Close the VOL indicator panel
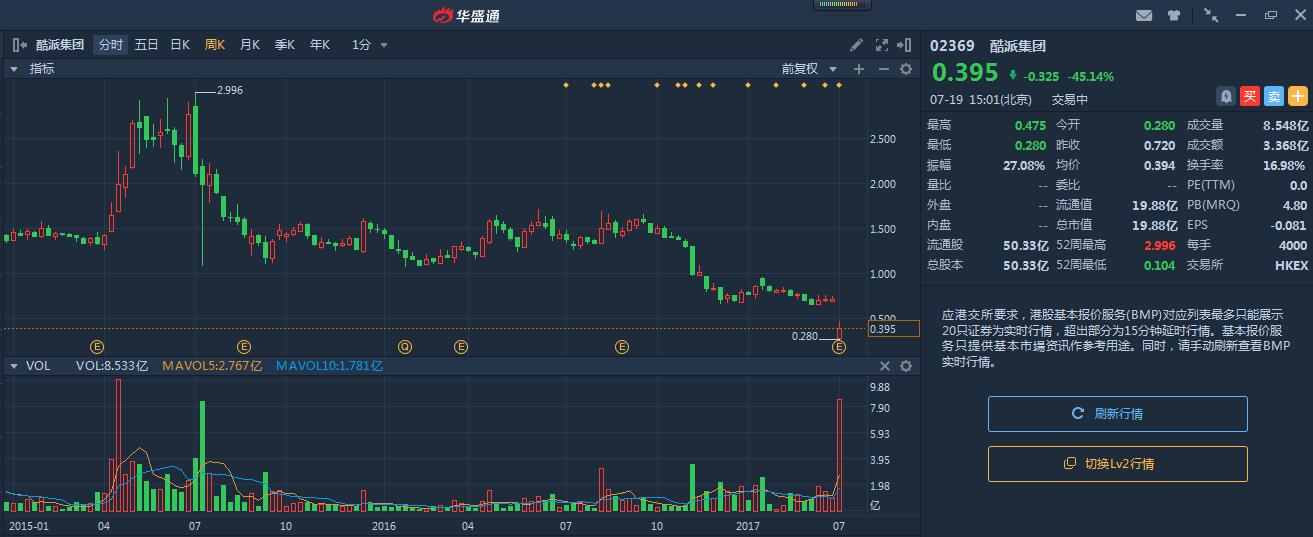The image size is (1313, 537). click(885, 366)
